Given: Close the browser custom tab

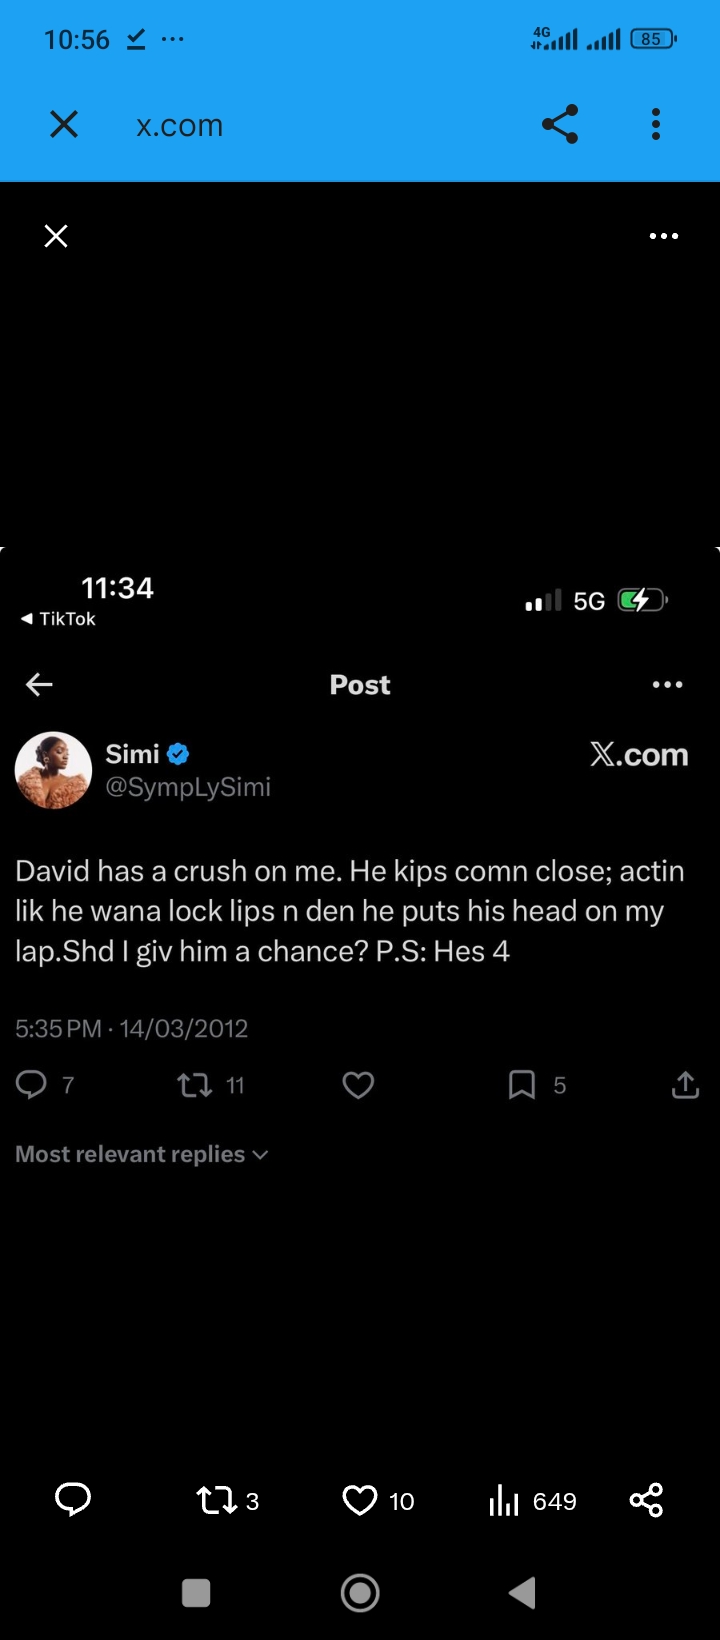Looking at the screenshot, I should click(x=64, y=125).
